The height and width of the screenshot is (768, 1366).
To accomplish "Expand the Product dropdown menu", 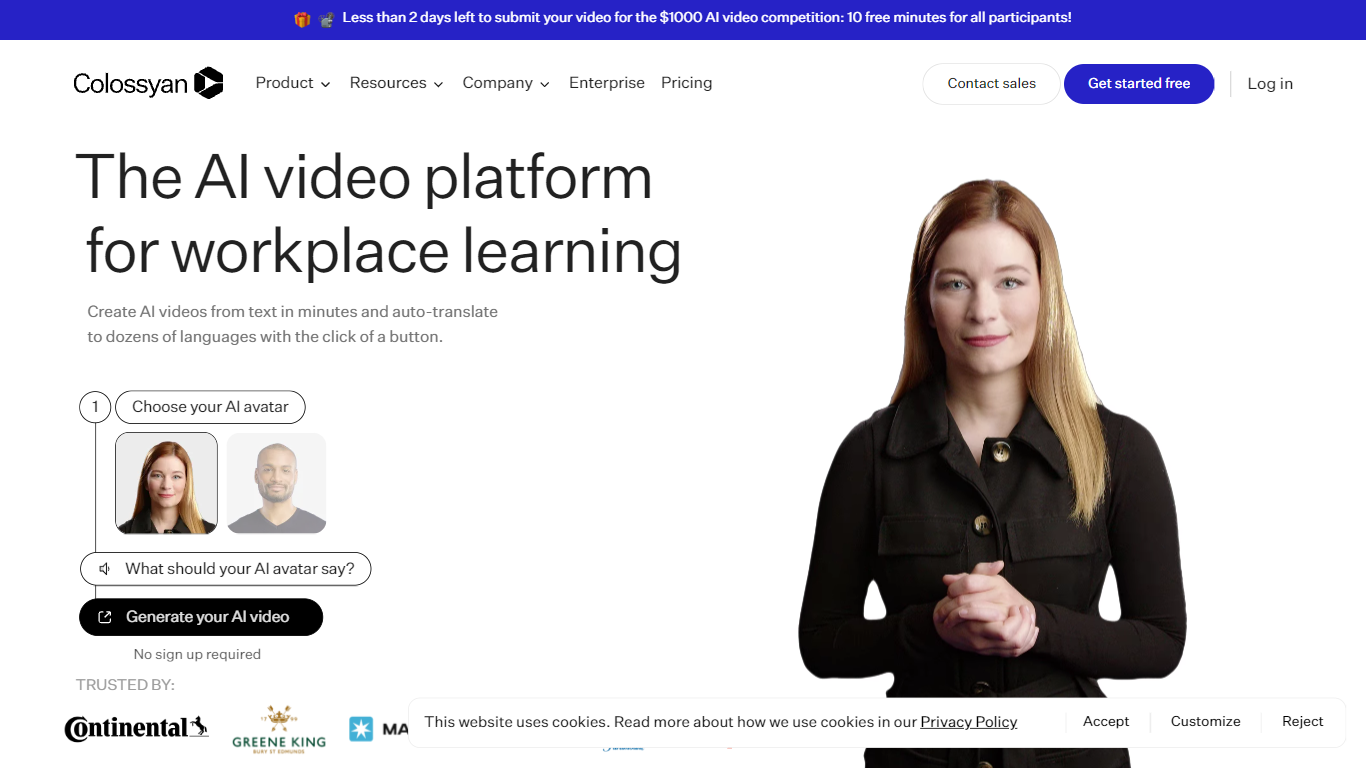I will [292, 83].
